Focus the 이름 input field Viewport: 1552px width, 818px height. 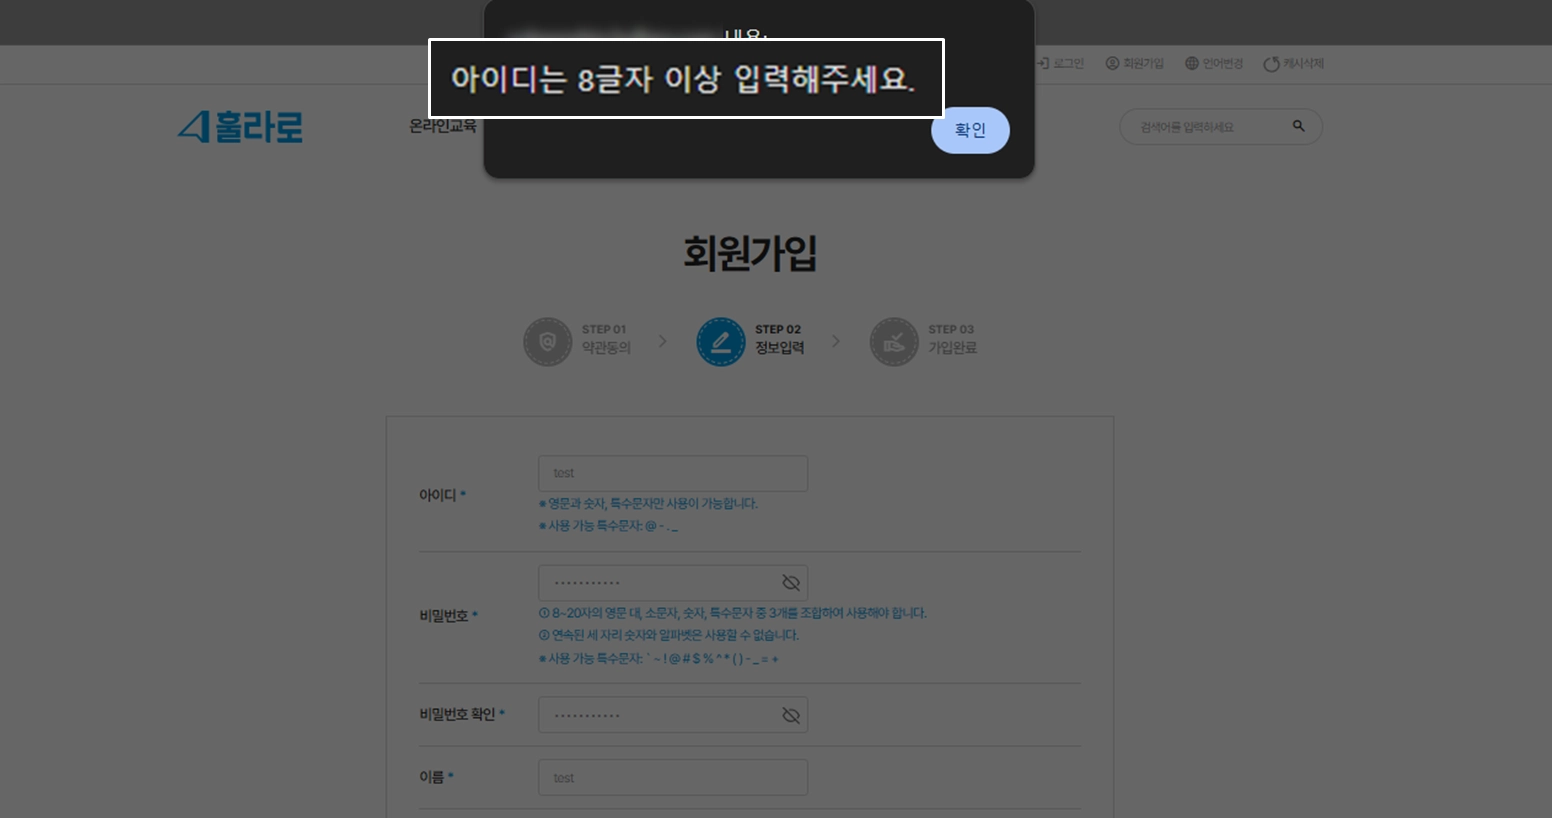coord(673,777)
